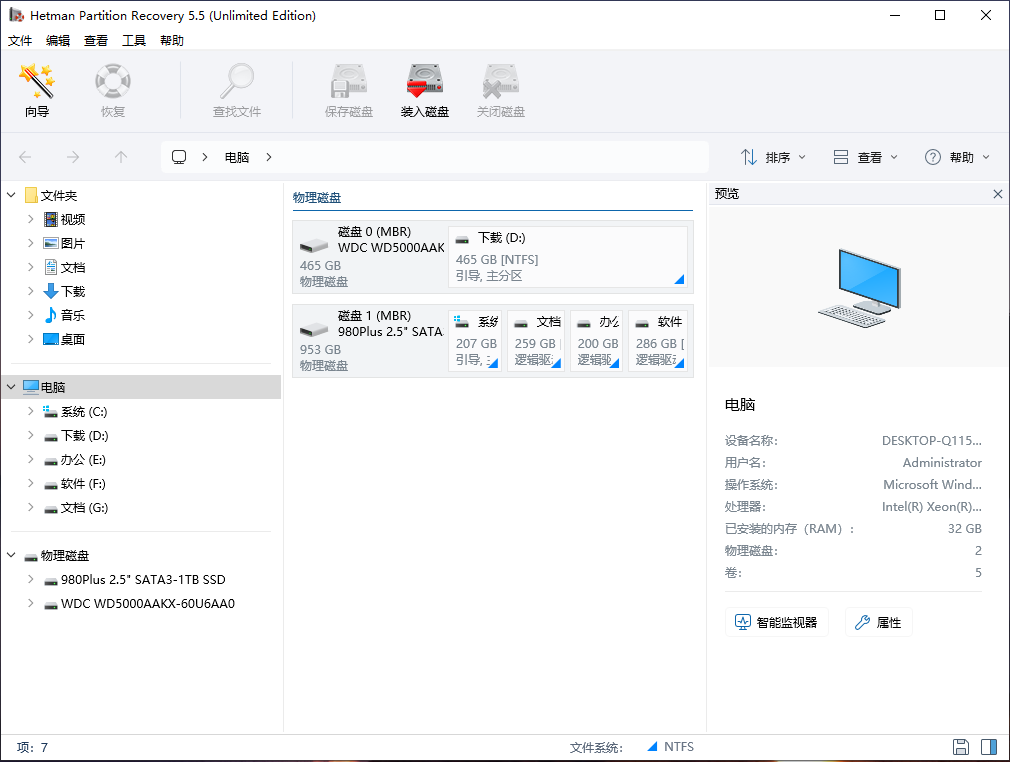Select 视频 folder in the tree
This screenshot has height=762, width=1010.
(x=64, y=220)
